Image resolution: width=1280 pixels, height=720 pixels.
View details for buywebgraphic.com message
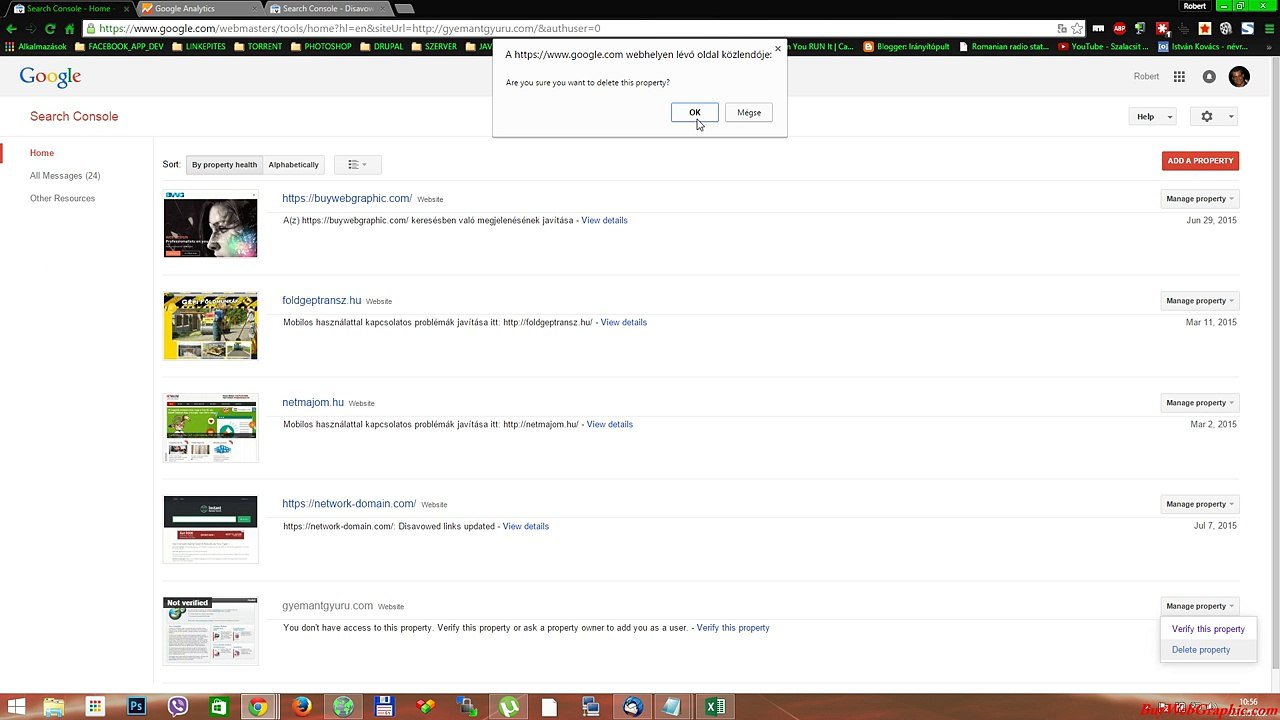tap(604, 220)
